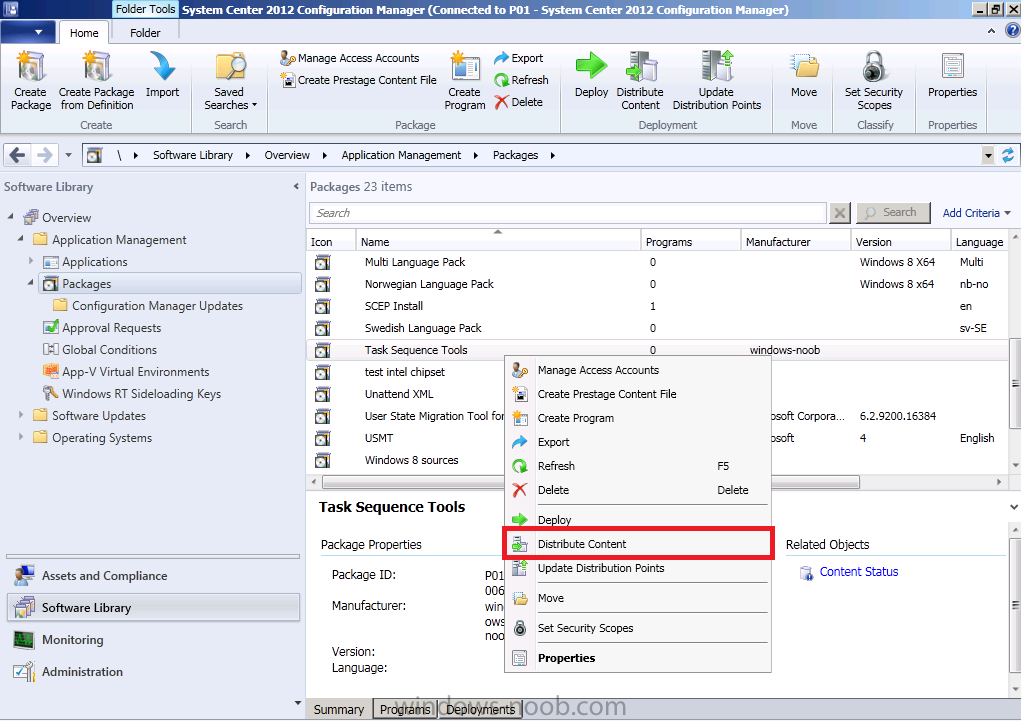Viewport: 1021px width, 721px height.
Task: Click the package Search input field
Action: click(568, 213)
